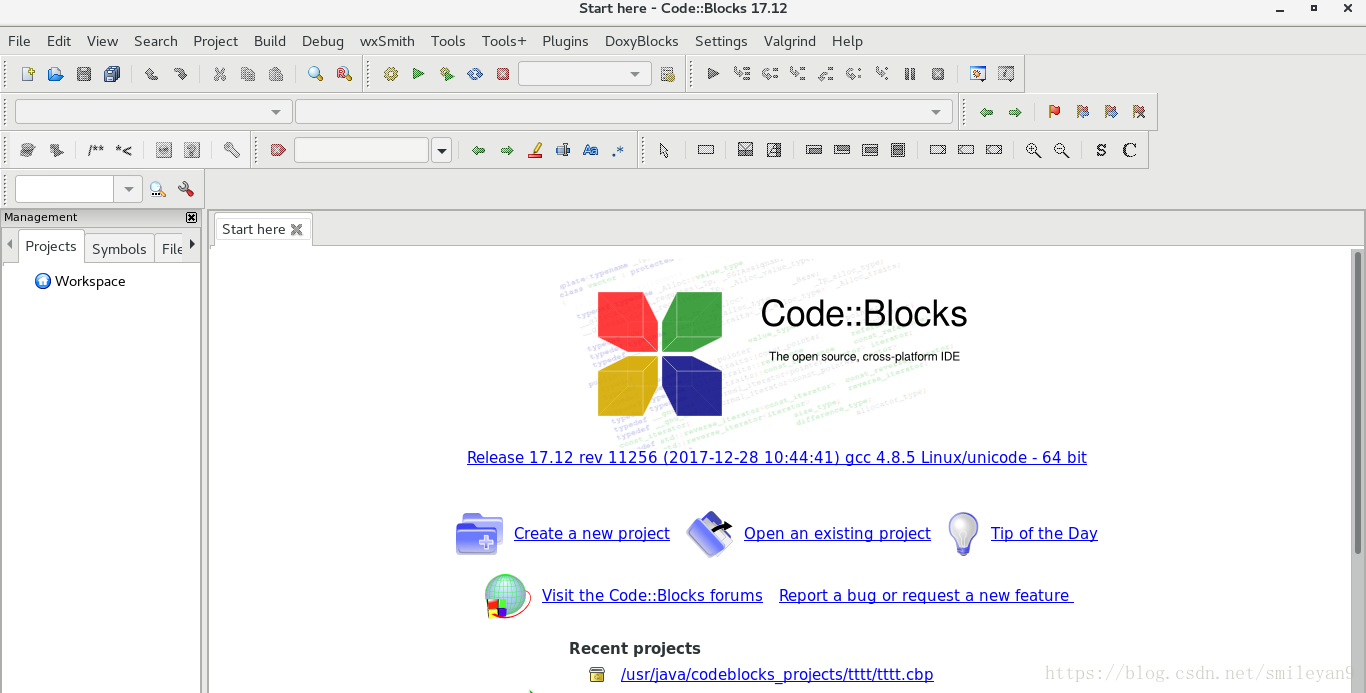1366x693 pixels.
Task: Click the Break debugger pause icon
Action: (x=910, y=74)
